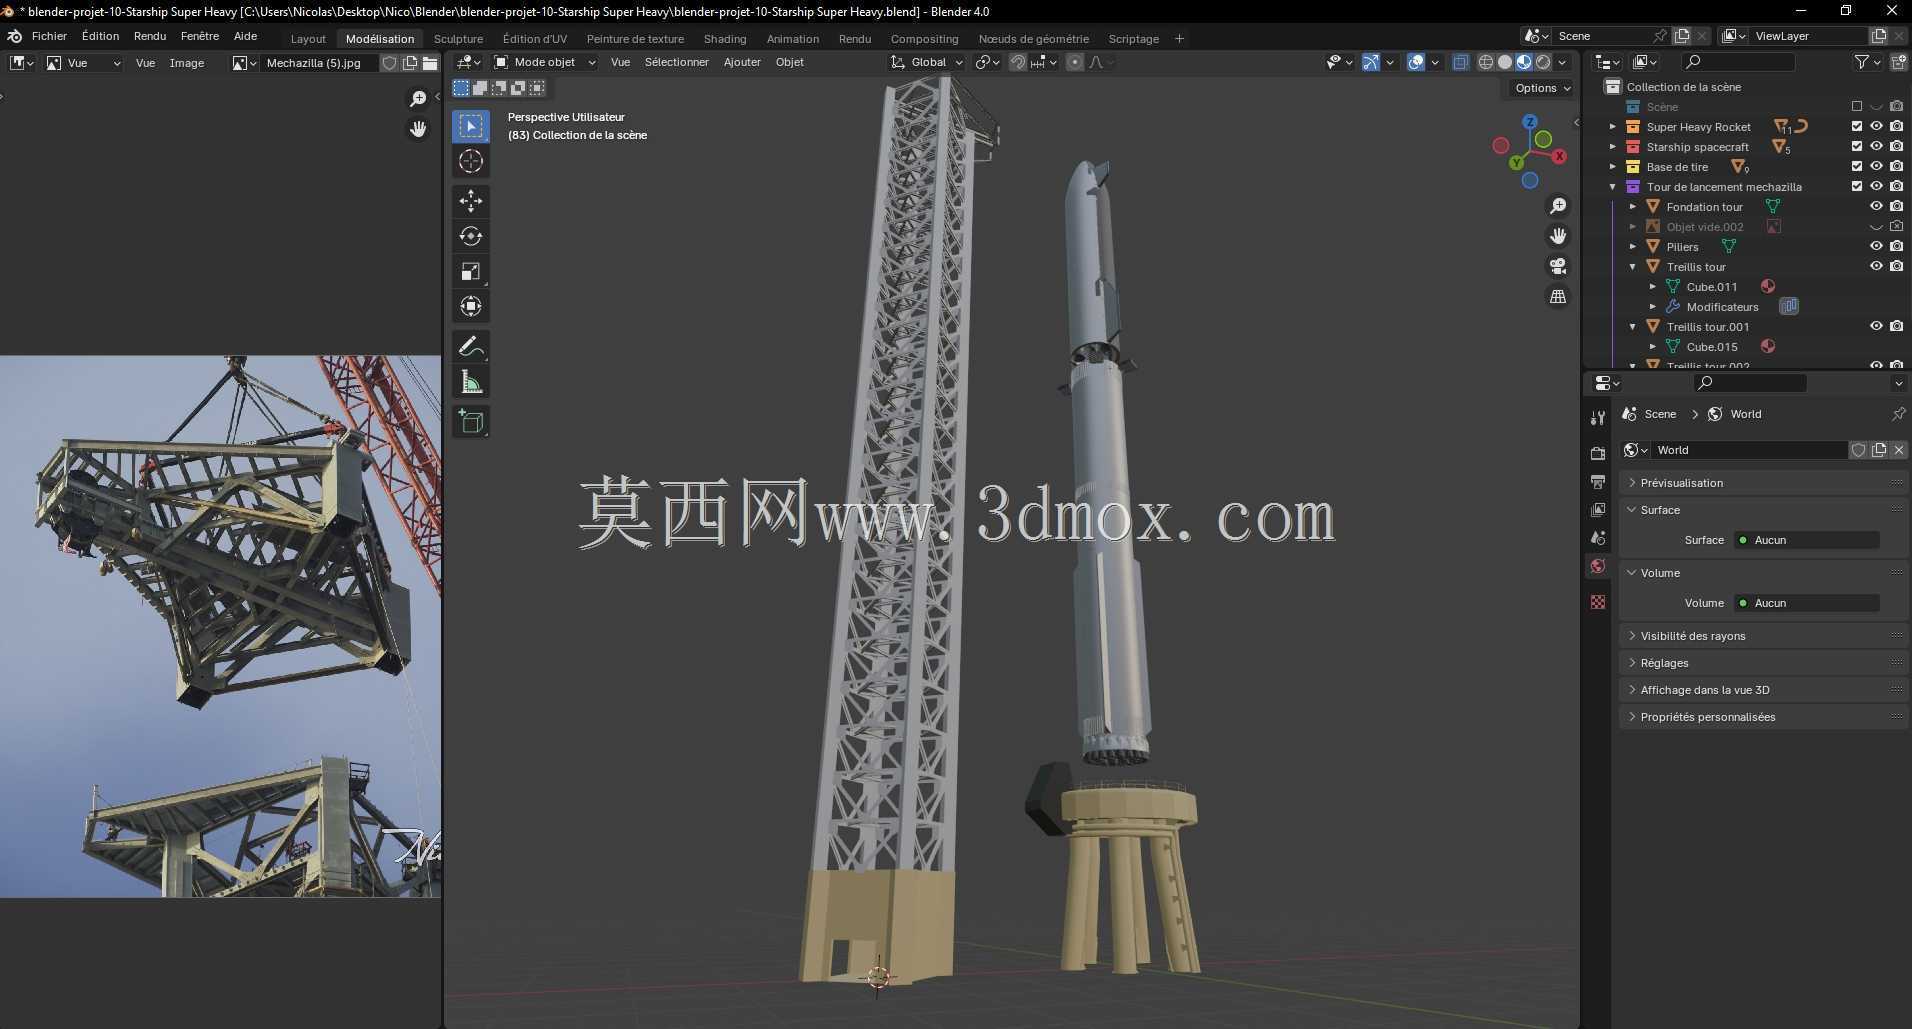Open the Sélectionner menu in the viewport
Image resolution: width=1912 pixels, height=1029 pixels.
(x=676, y=62)
